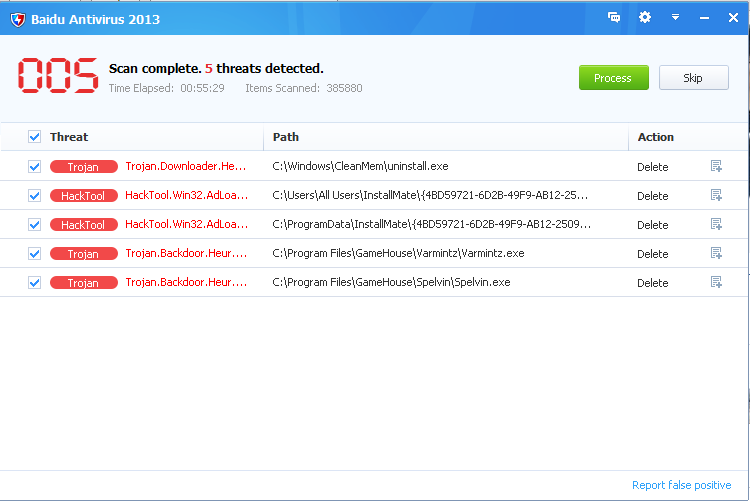This screenshot has height=501, width=750.
Task: Select Trojan.Backdoor.Heur name in Varmintz row
Action: 186,253
